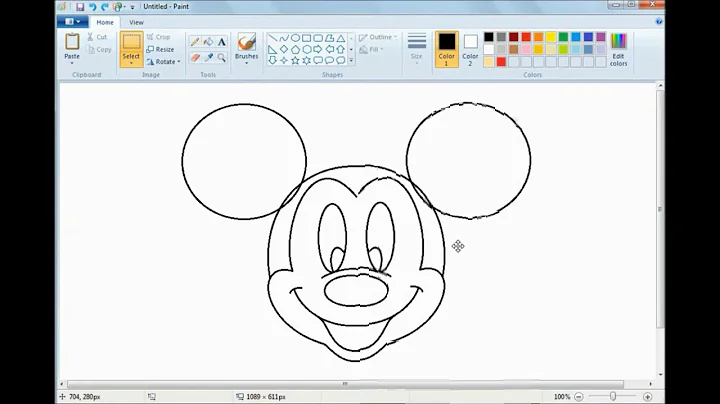Select the Oval shape
Image resolution: width=720 pixels, height=404 pixels.
tap(295, 38)
